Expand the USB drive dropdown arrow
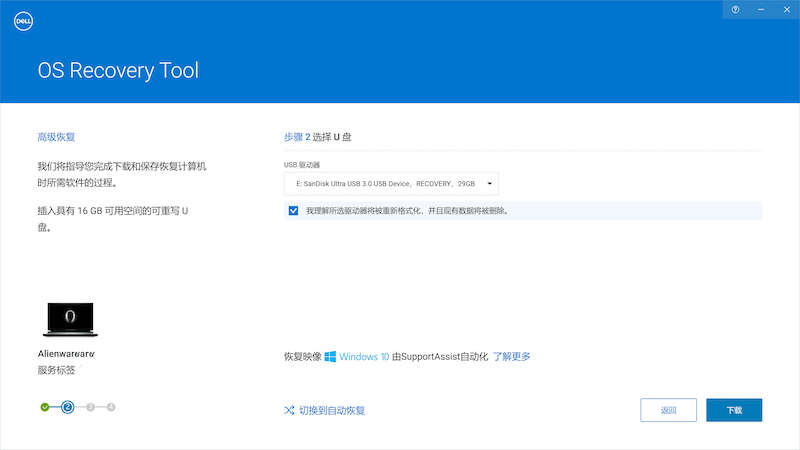The height and width of the screenshot is (450, 800). pos(489,184)
